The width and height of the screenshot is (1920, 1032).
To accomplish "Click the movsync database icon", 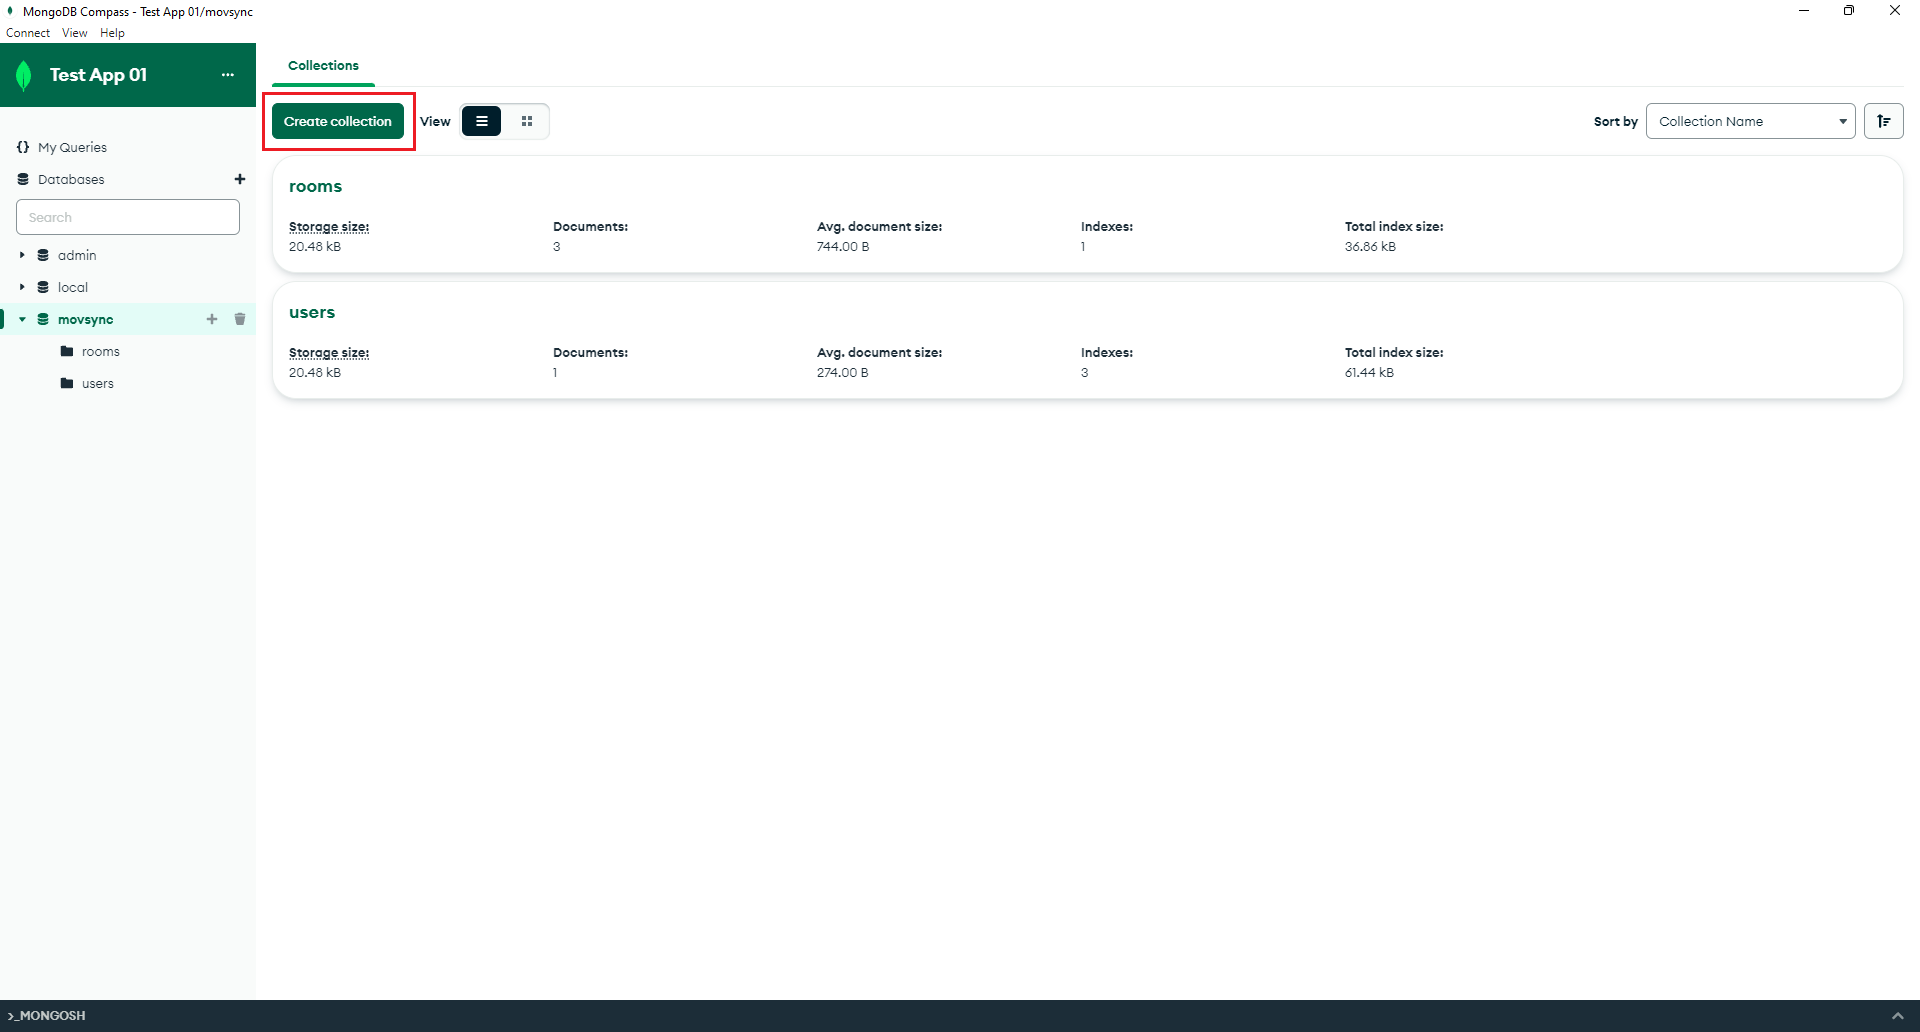I will pos(43,319).
